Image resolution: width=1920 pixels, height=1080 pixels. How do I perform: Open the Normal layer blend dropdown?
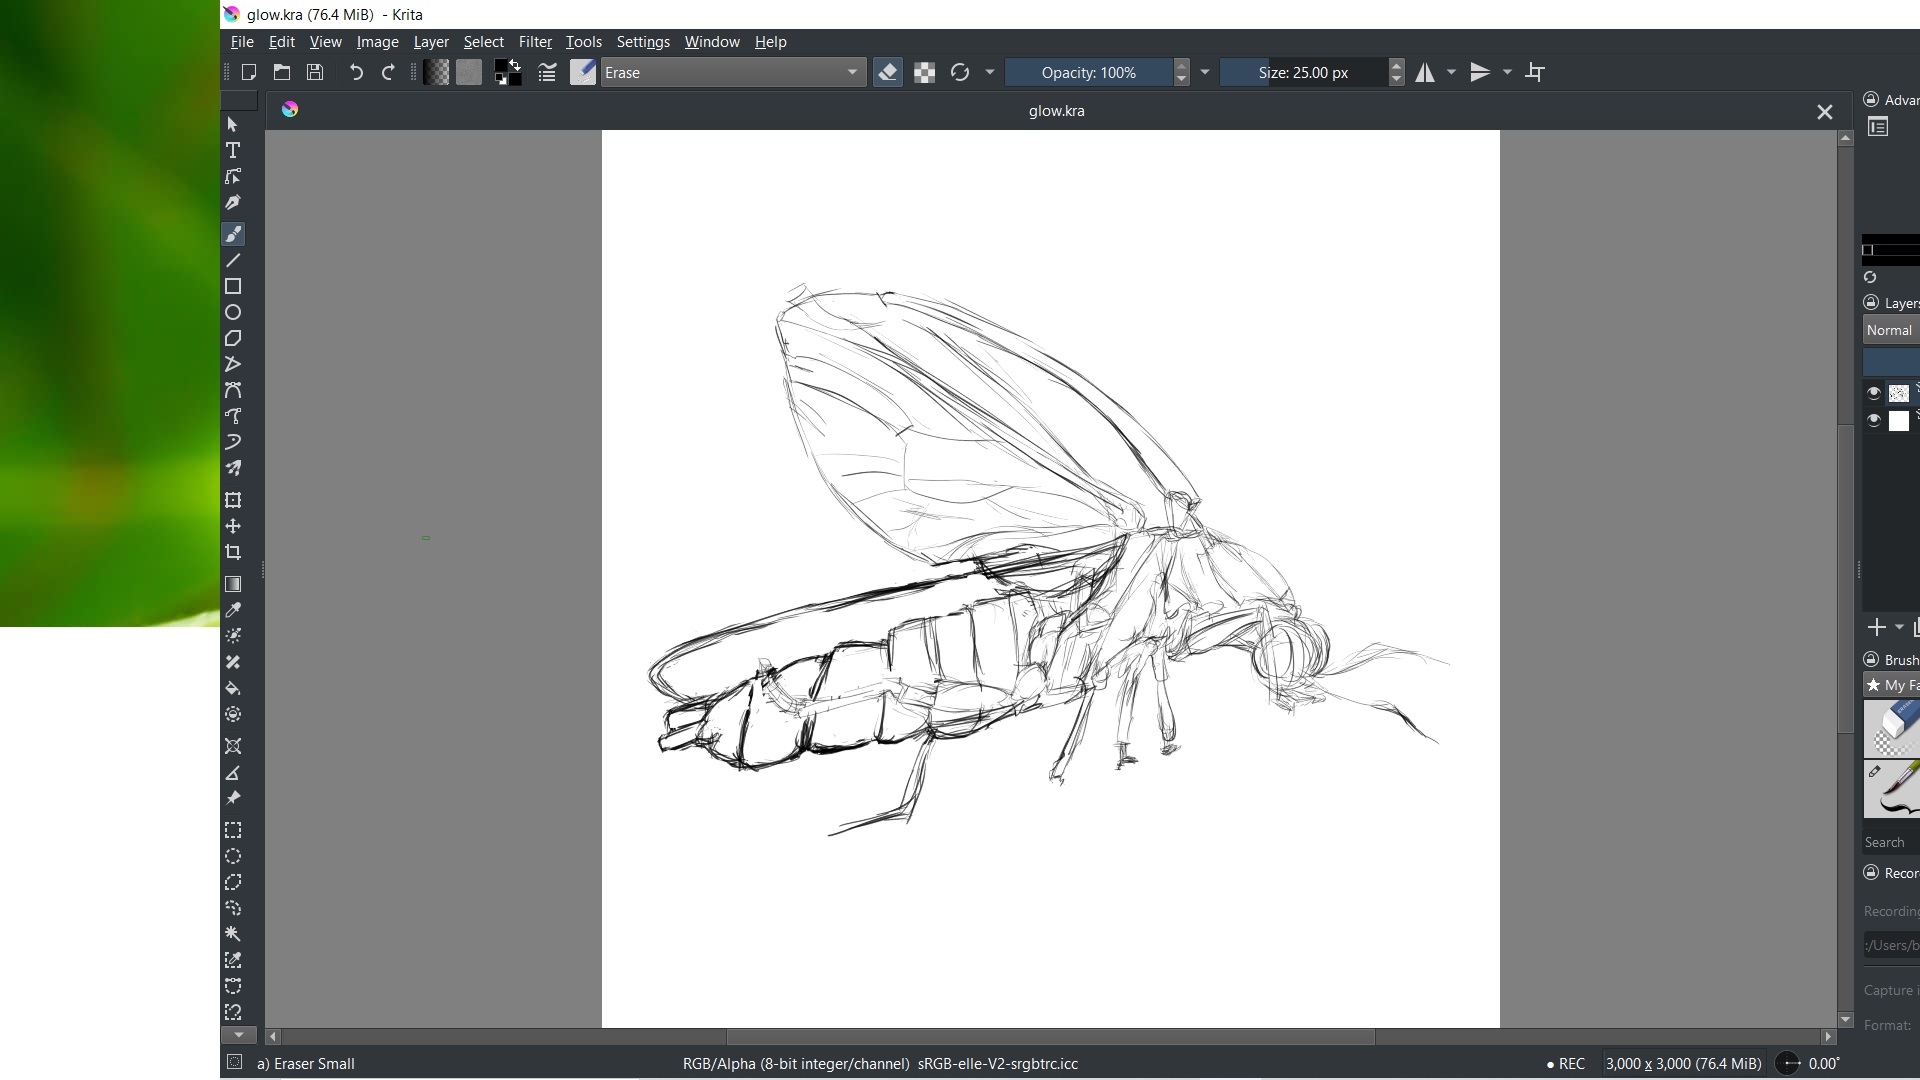pyautogui.click(x=1890, y=330)
